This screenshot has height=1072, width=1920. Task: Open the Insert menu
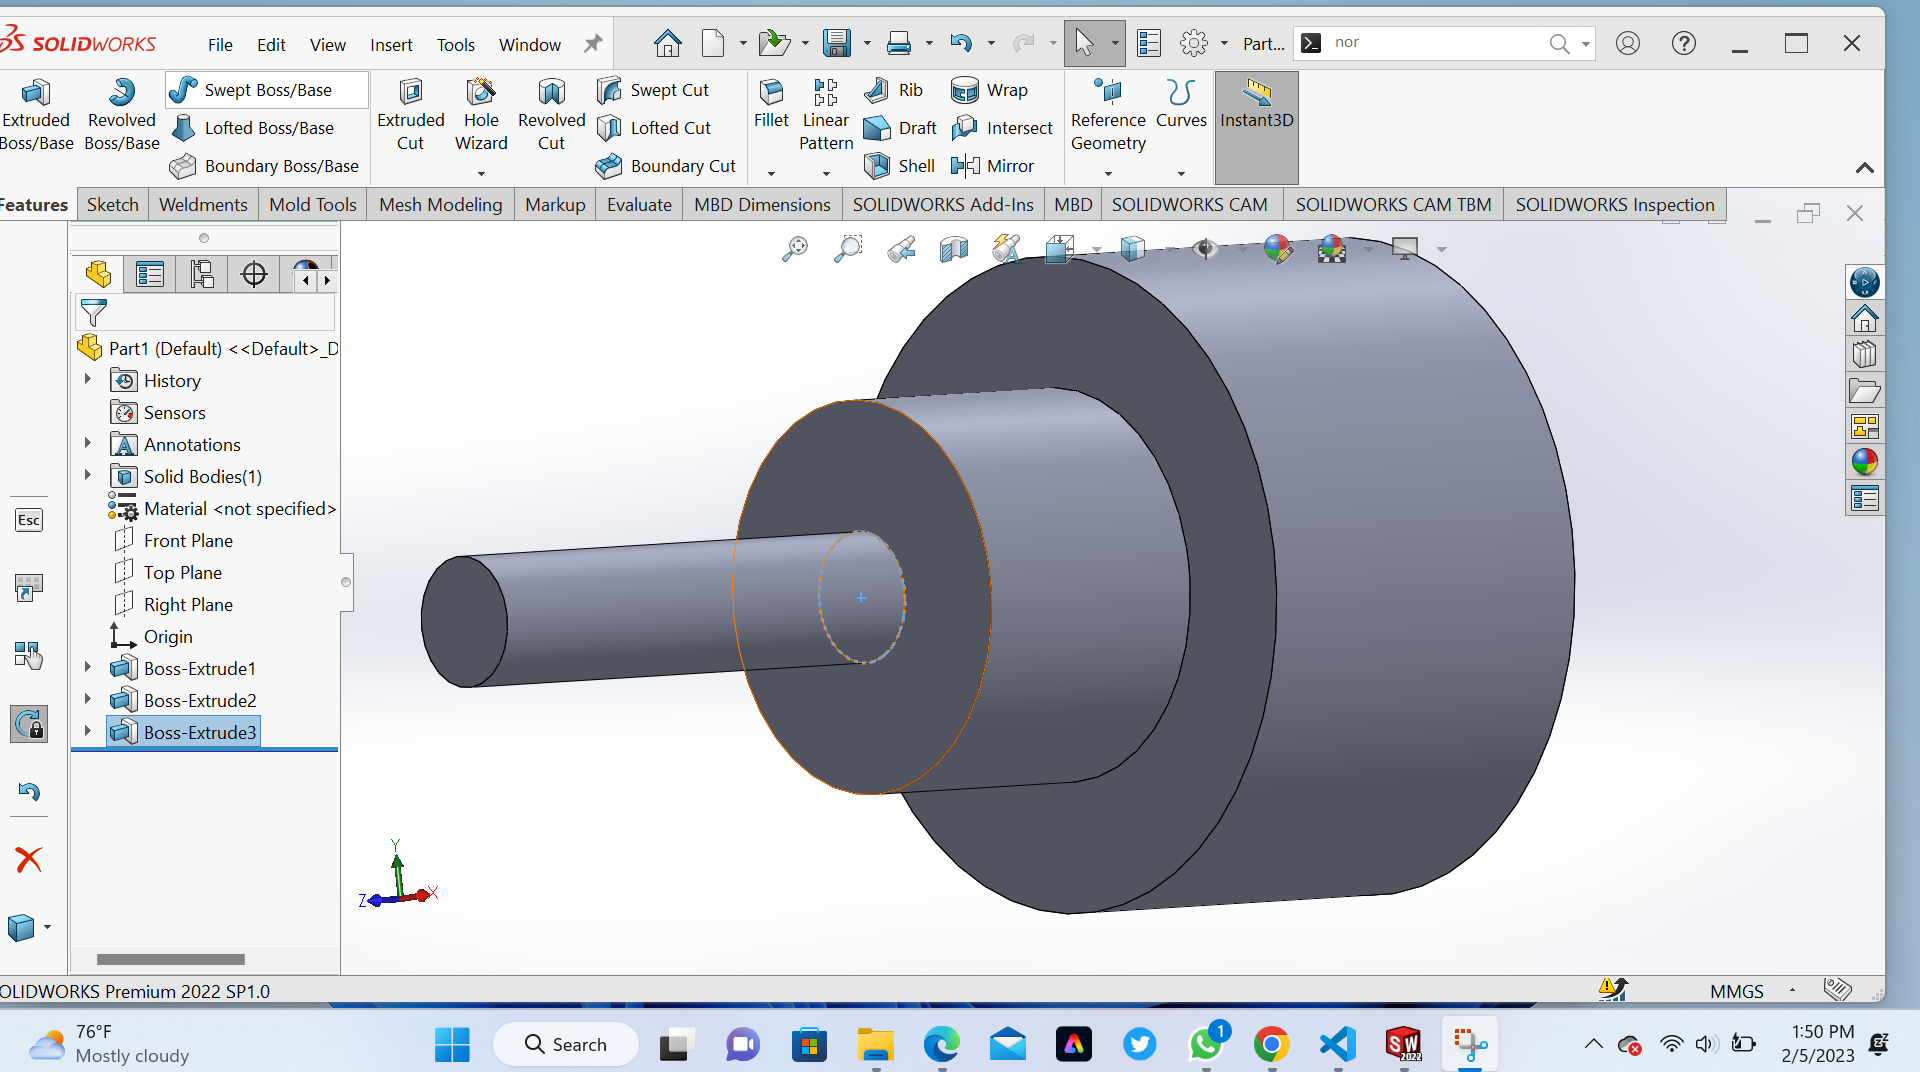pos(391,45)
